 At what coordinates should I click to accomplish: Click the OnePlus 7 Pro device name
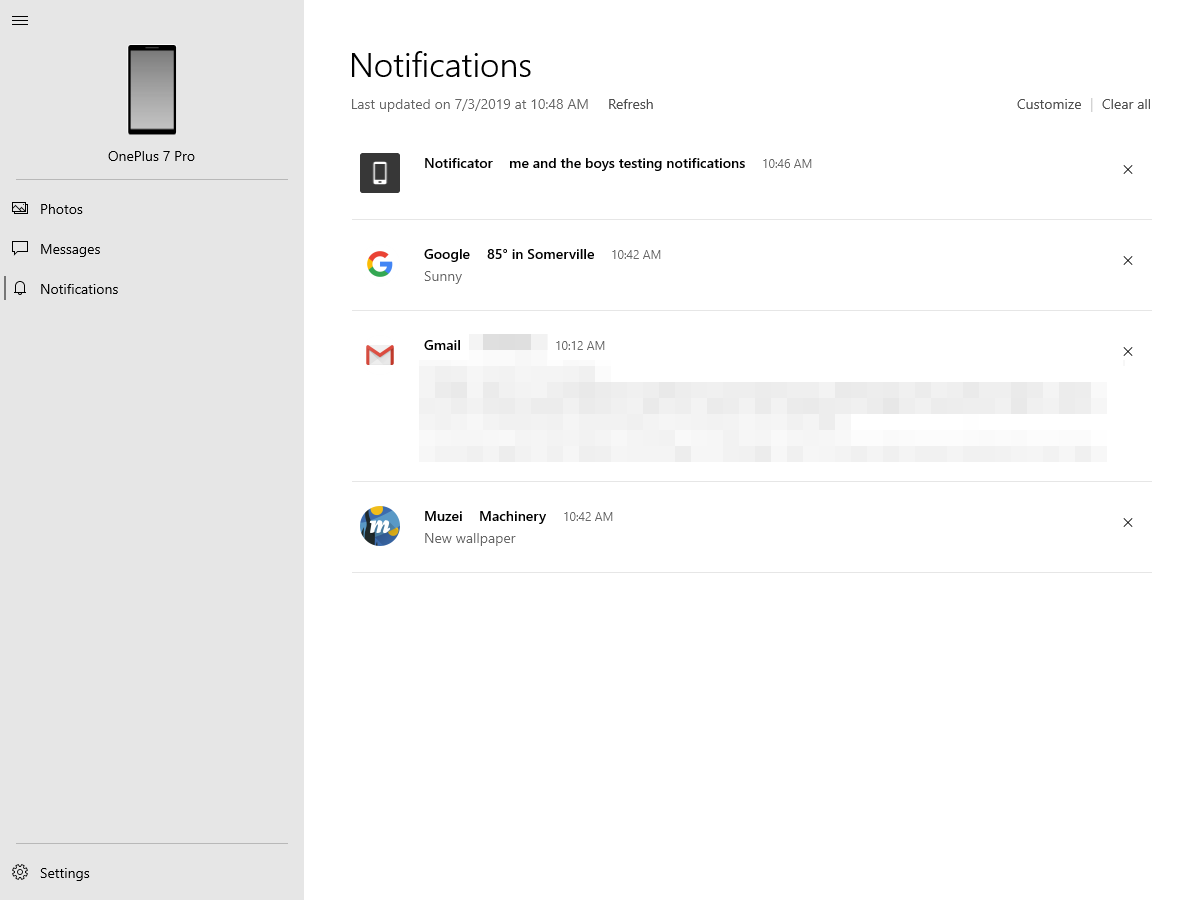152,156
